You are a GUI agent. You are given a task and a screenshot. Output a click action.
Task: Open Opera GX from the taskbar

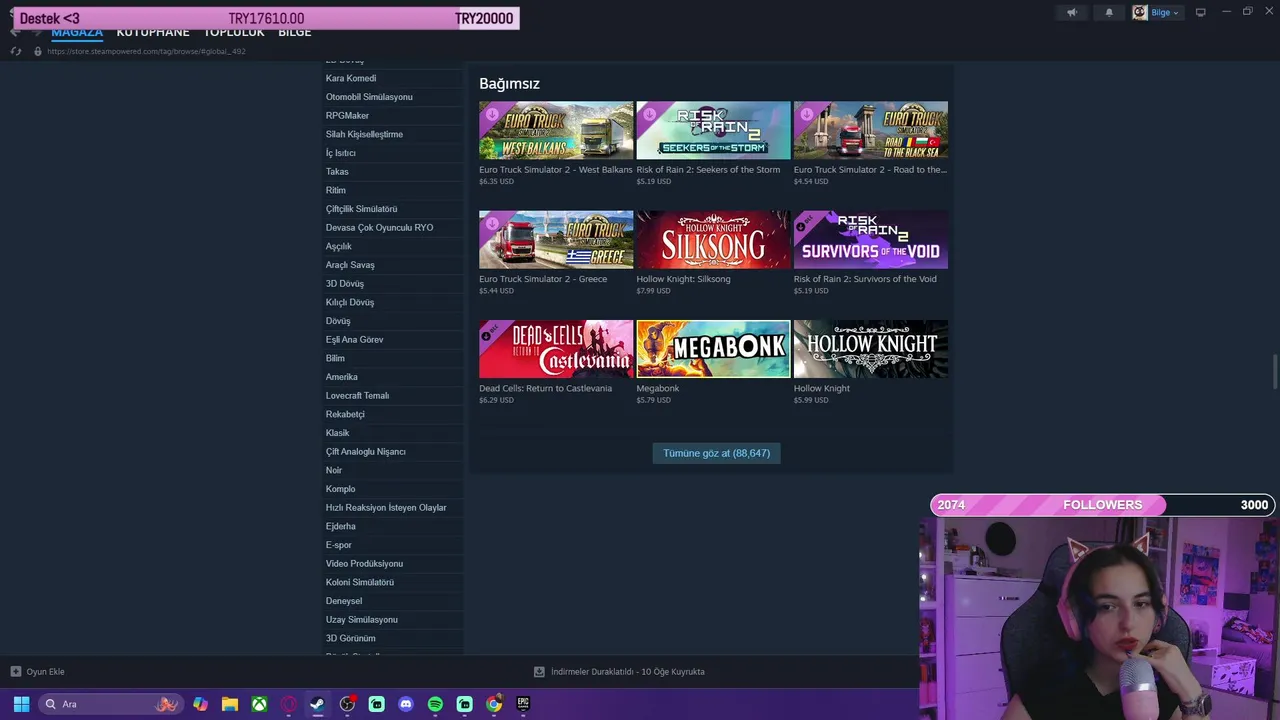[x=288, y=704]
